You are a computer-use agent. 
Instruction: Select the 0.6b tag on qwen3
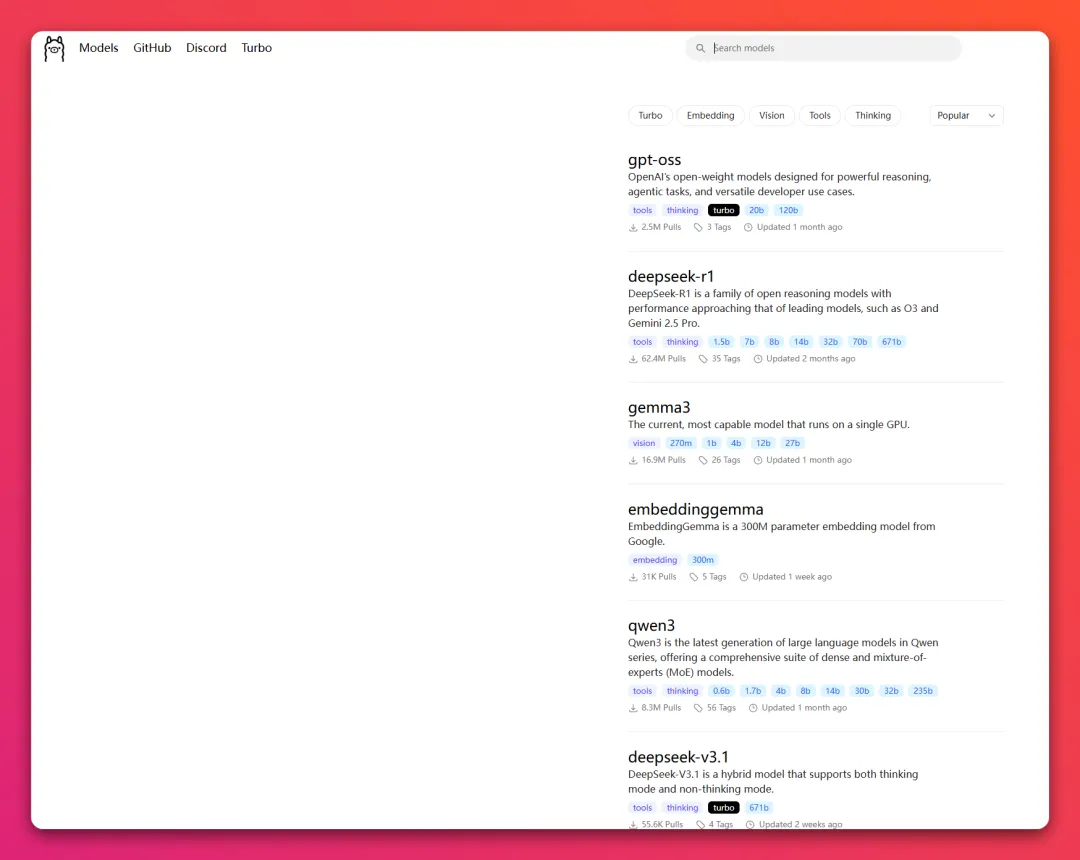[721, 691]
